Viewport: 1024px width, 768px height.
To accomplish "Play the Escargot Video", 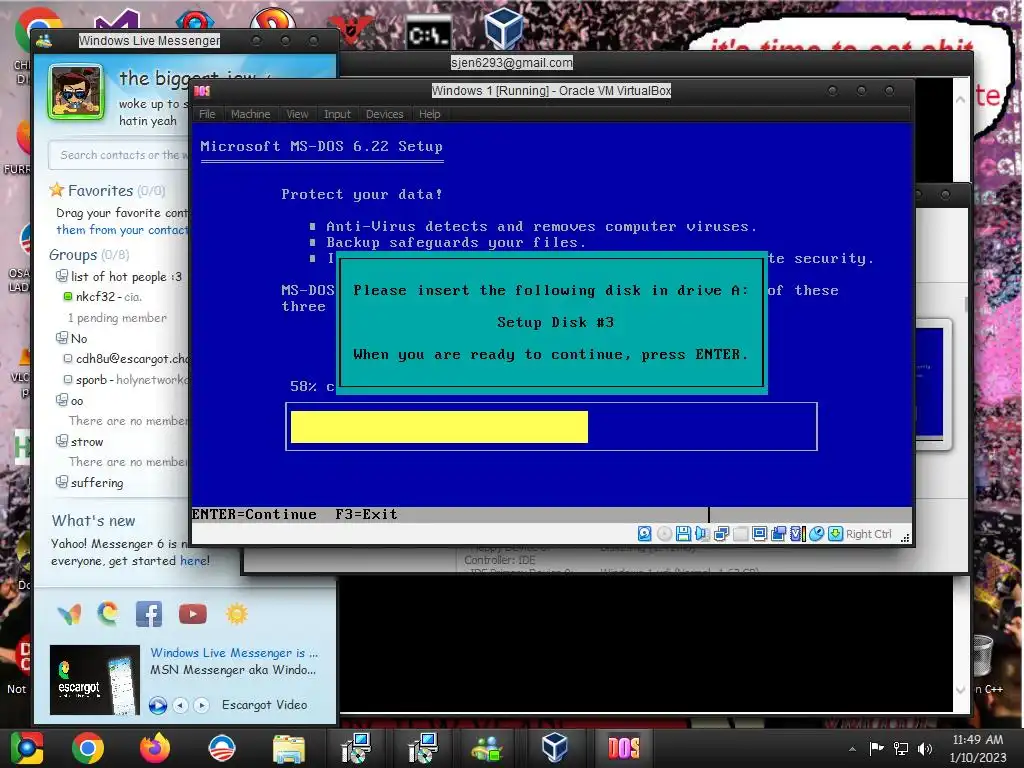I will pos(157,705).
